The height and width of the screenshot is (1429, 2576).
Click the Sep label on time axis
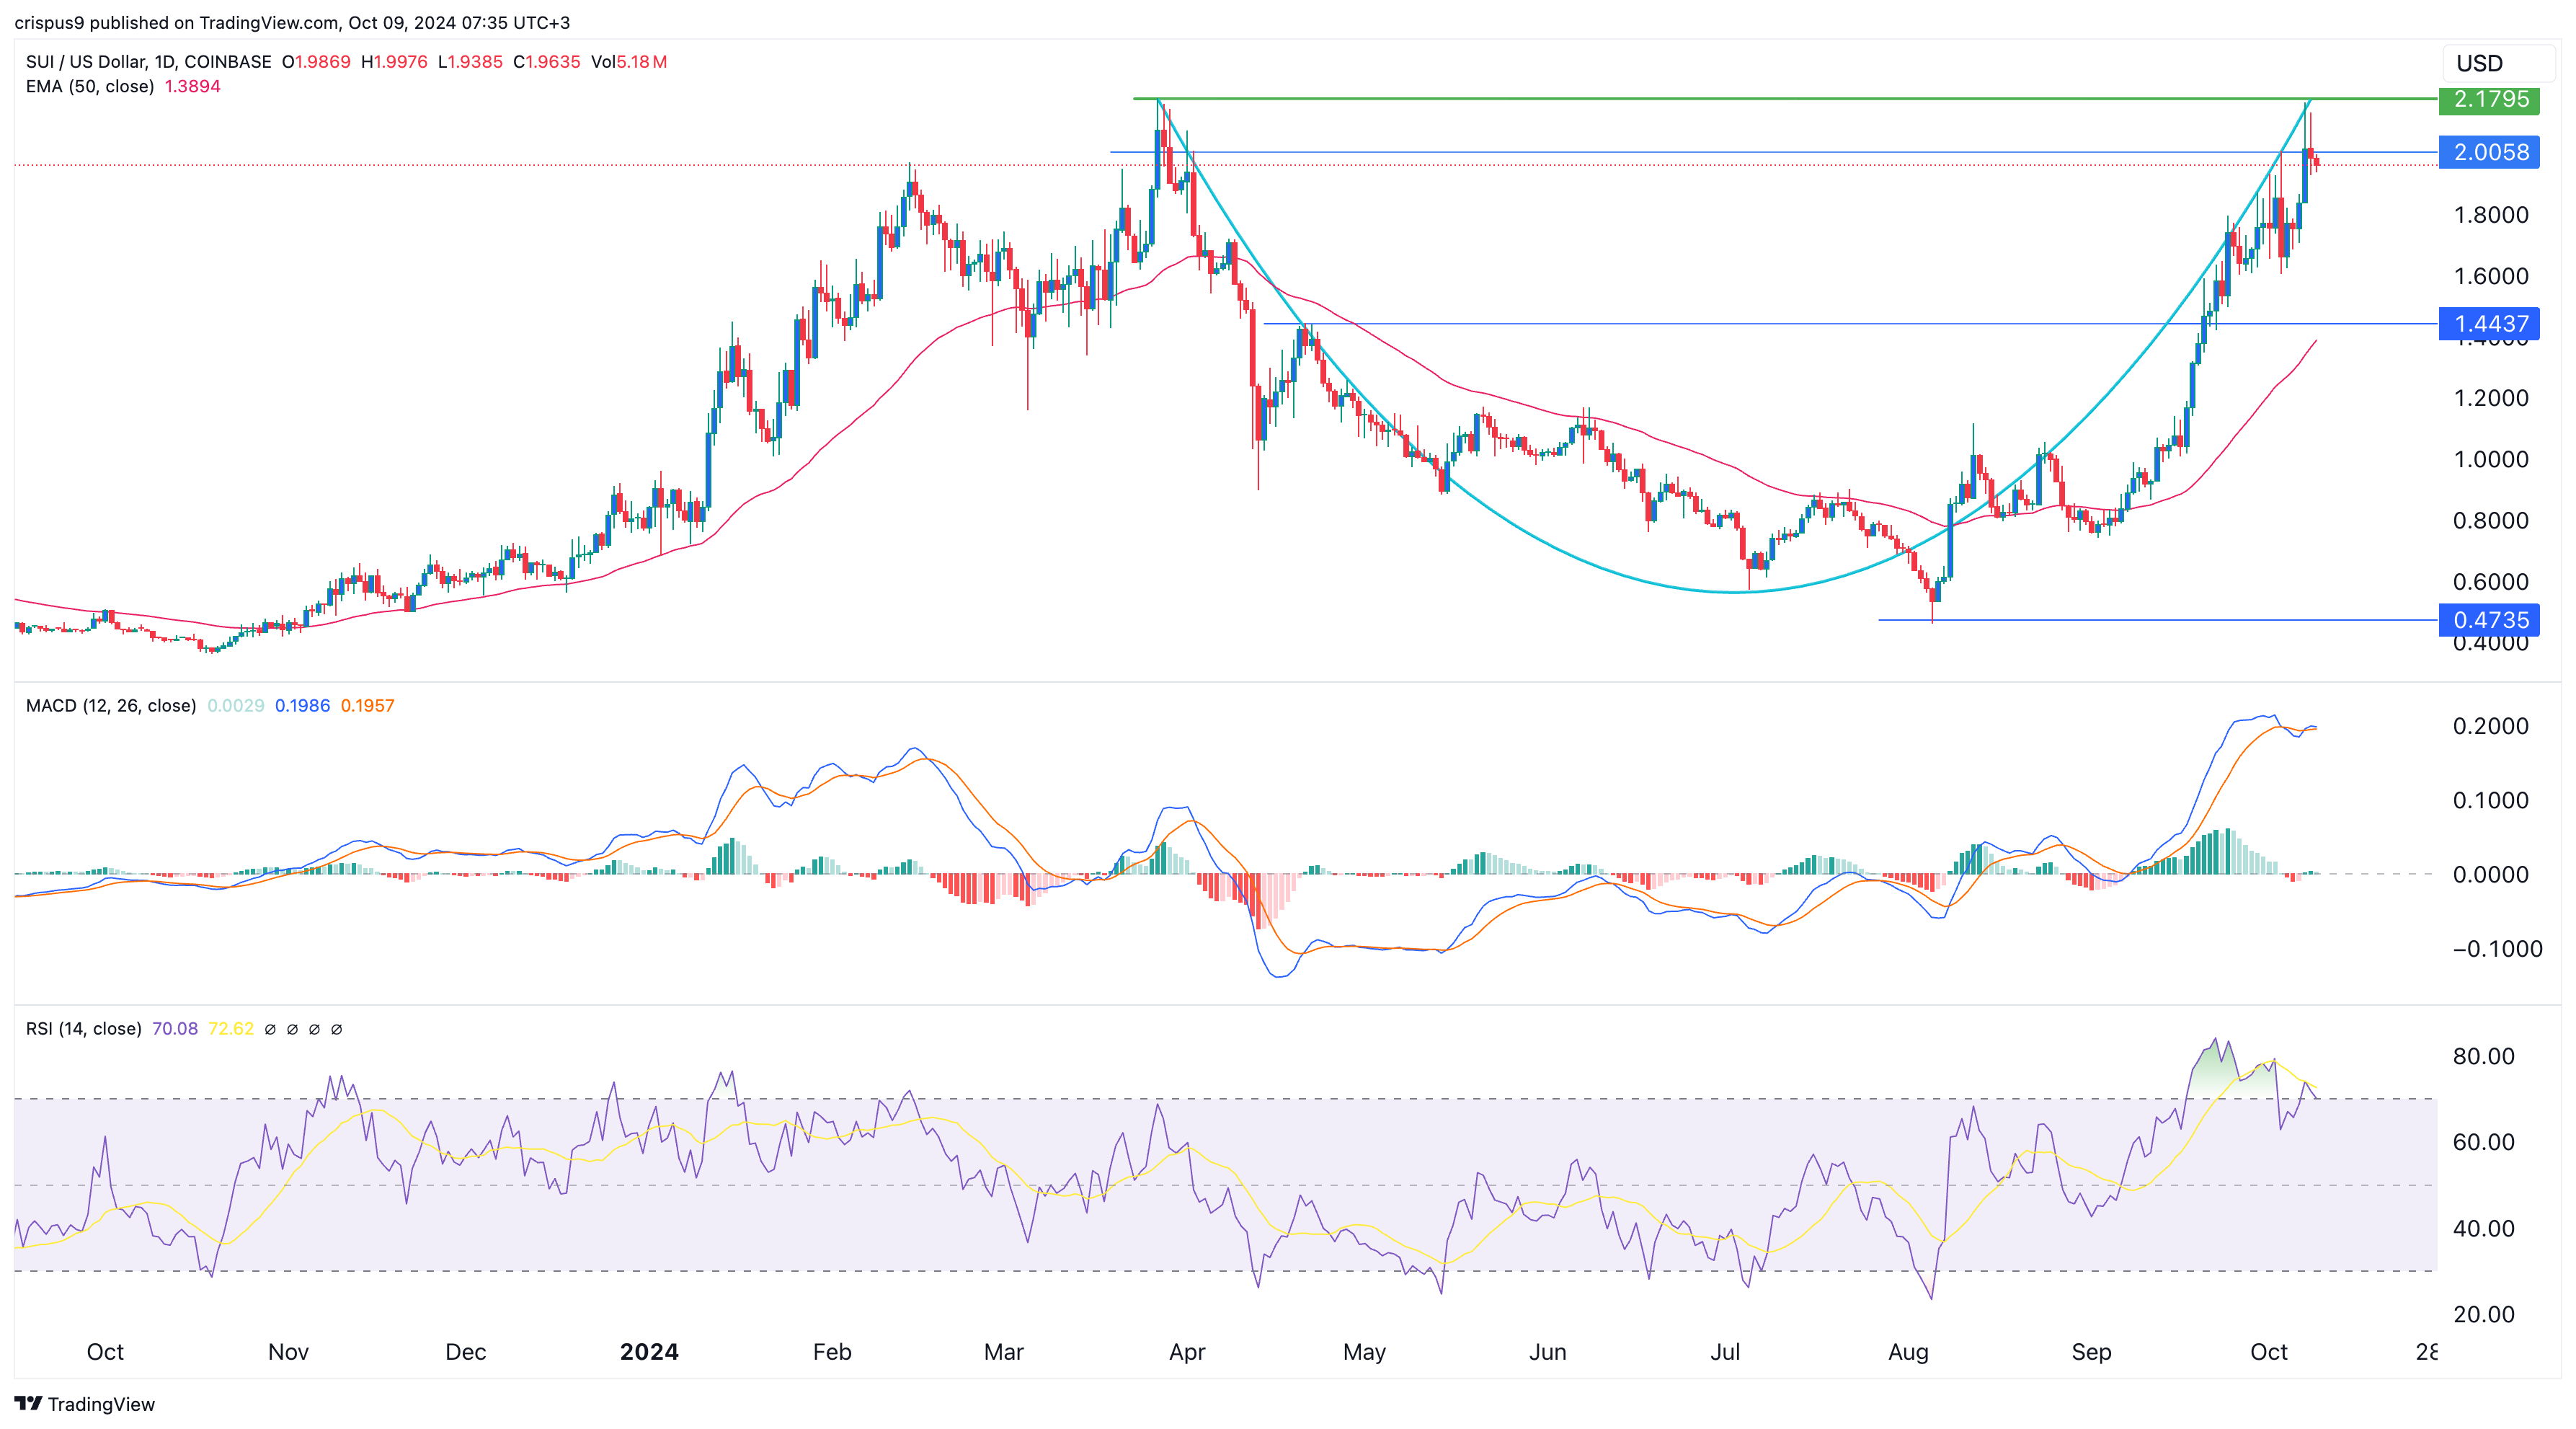[x=2091, y=1351]
